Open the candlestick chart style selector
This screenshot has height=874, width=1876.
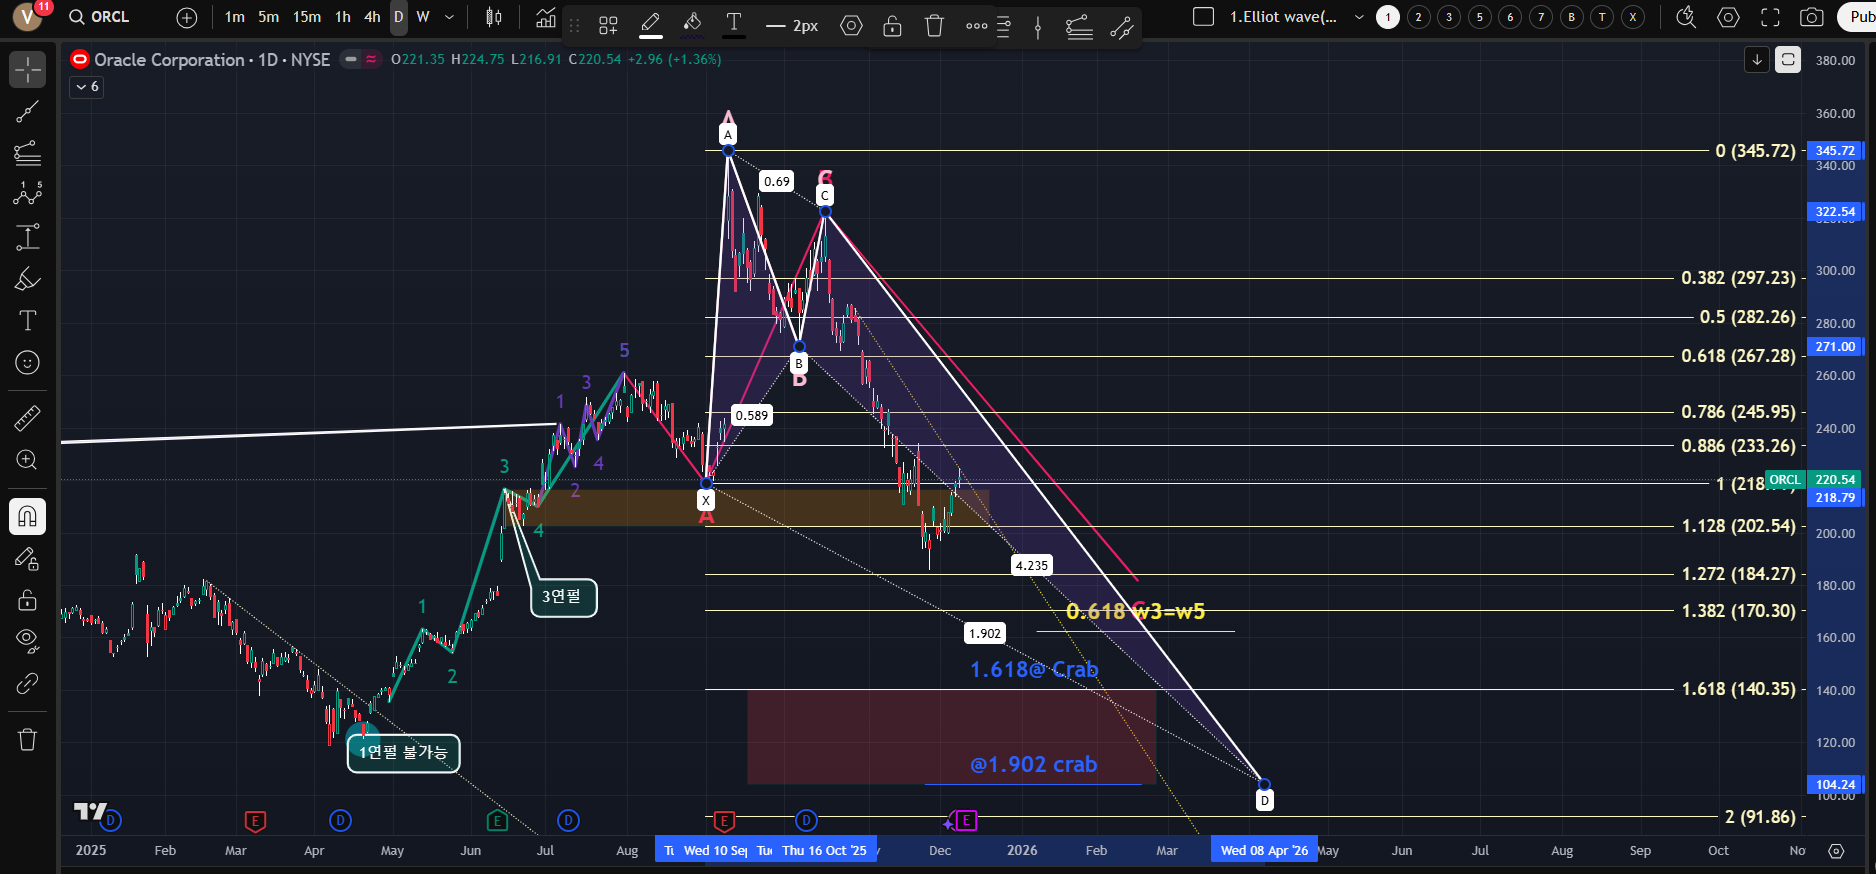pyautogui.click(x=494, y=17)
